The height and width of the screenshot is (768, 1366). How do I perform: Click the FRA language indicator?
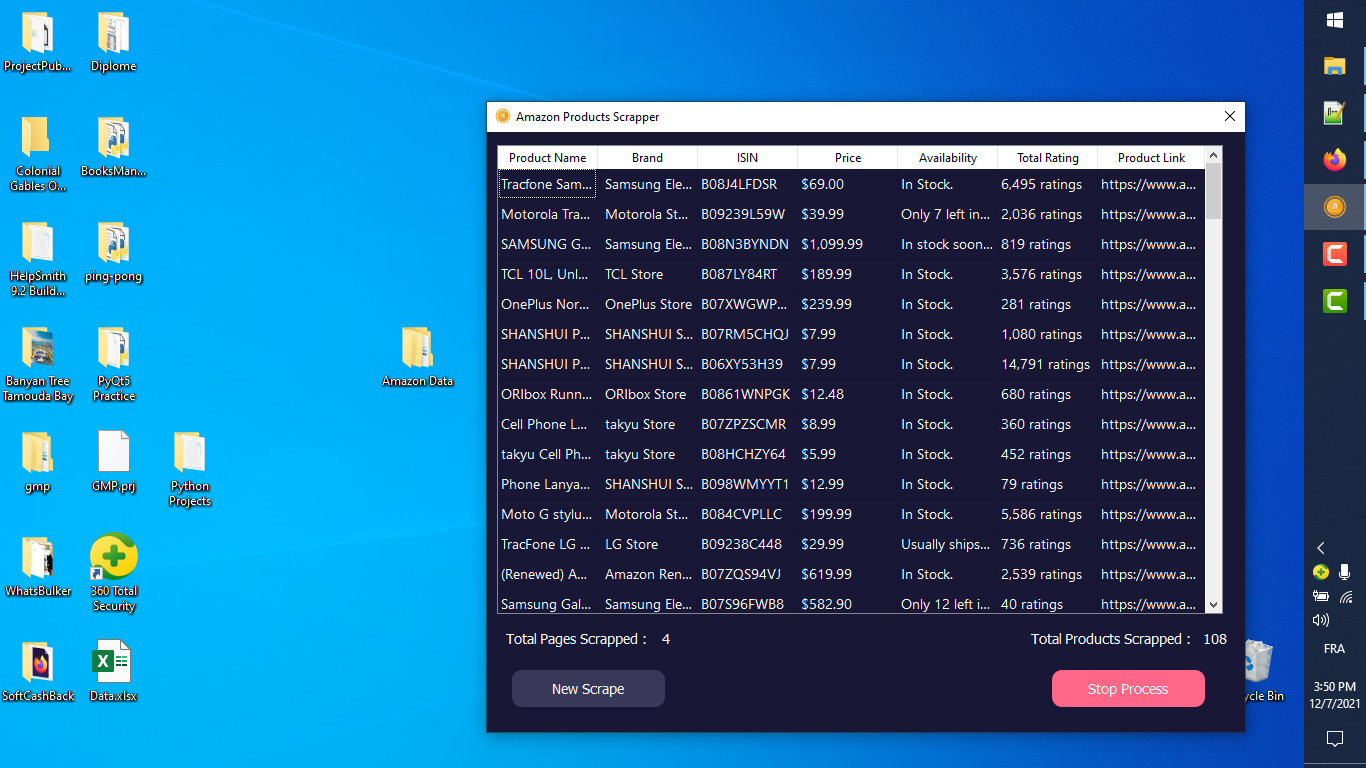(1334, 649)
